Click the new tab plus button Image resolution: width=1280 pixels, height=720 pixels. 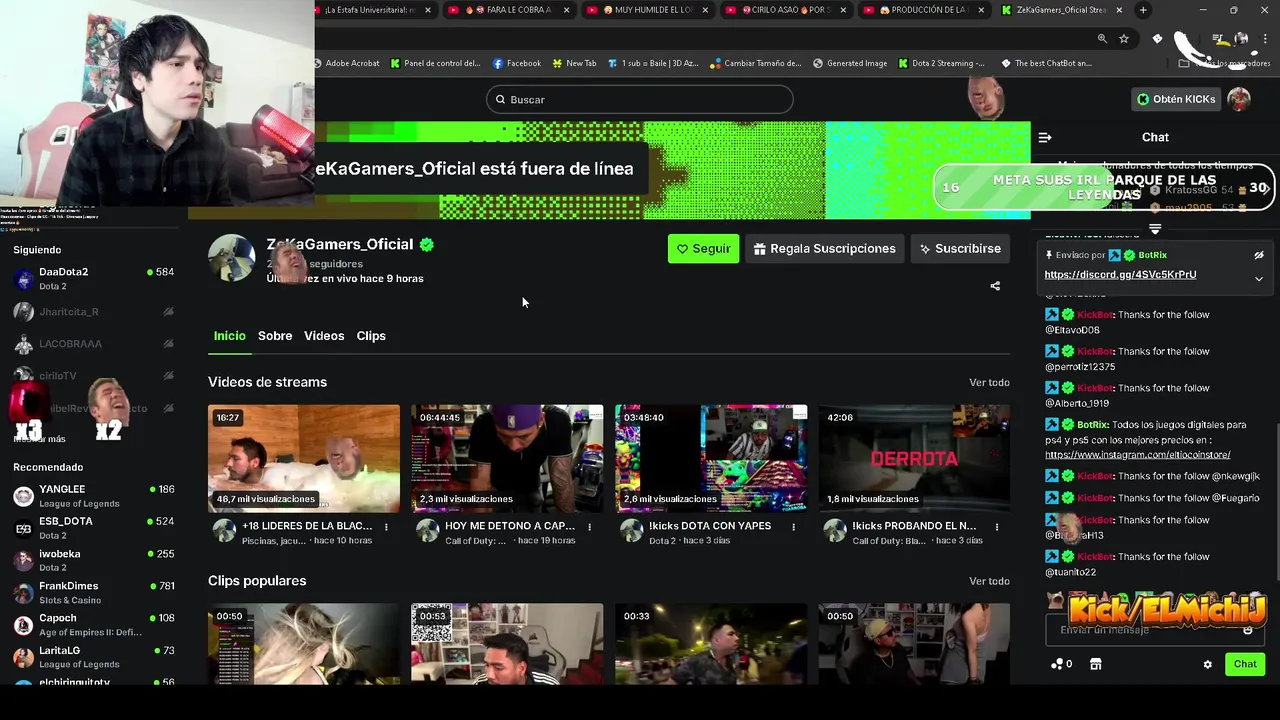(x=1143, y=10)
